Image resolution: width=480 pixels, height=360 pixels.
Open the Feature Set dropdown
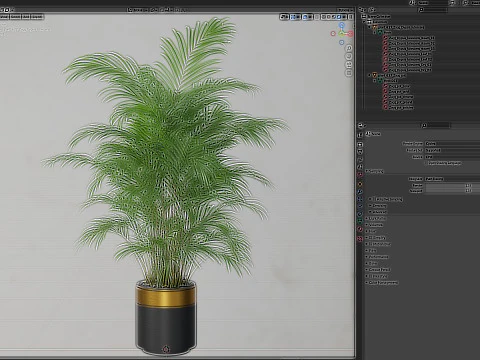(x=452, y=150)
